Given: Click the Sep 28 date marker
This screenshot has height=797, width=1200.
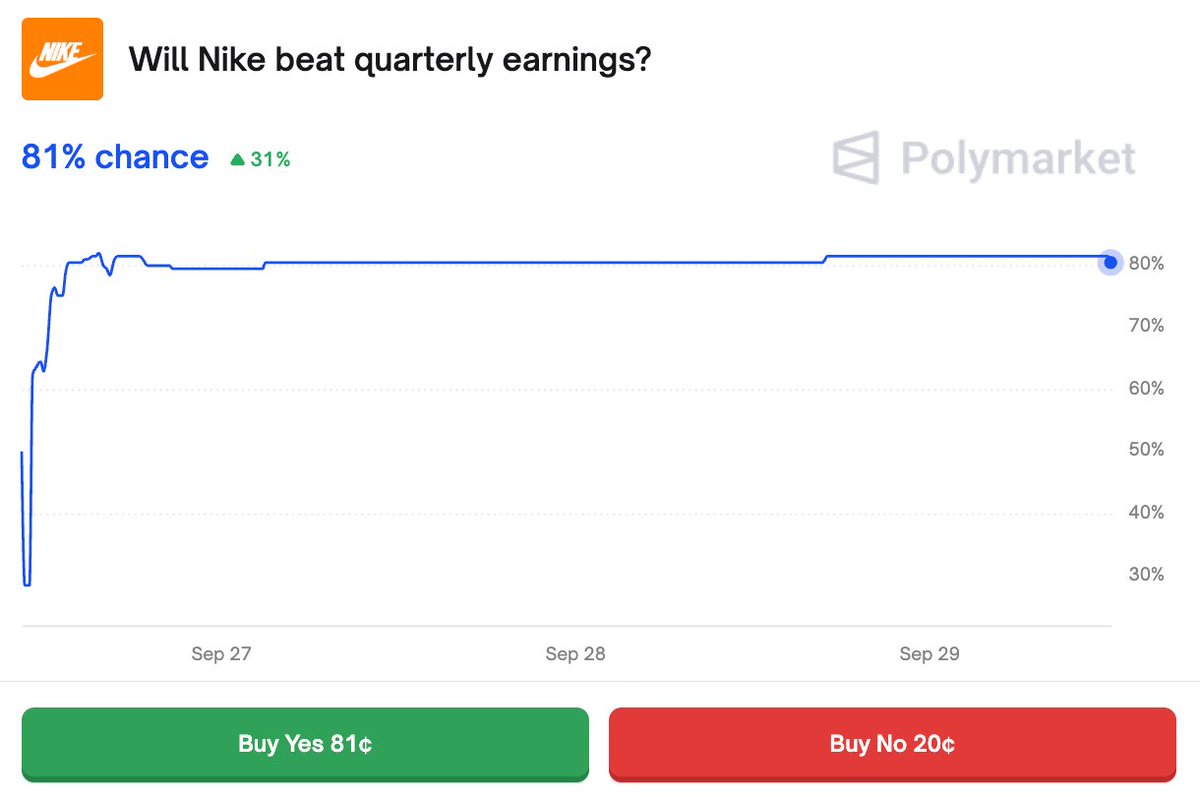Looking at the screenshot, I should [575, 654].
